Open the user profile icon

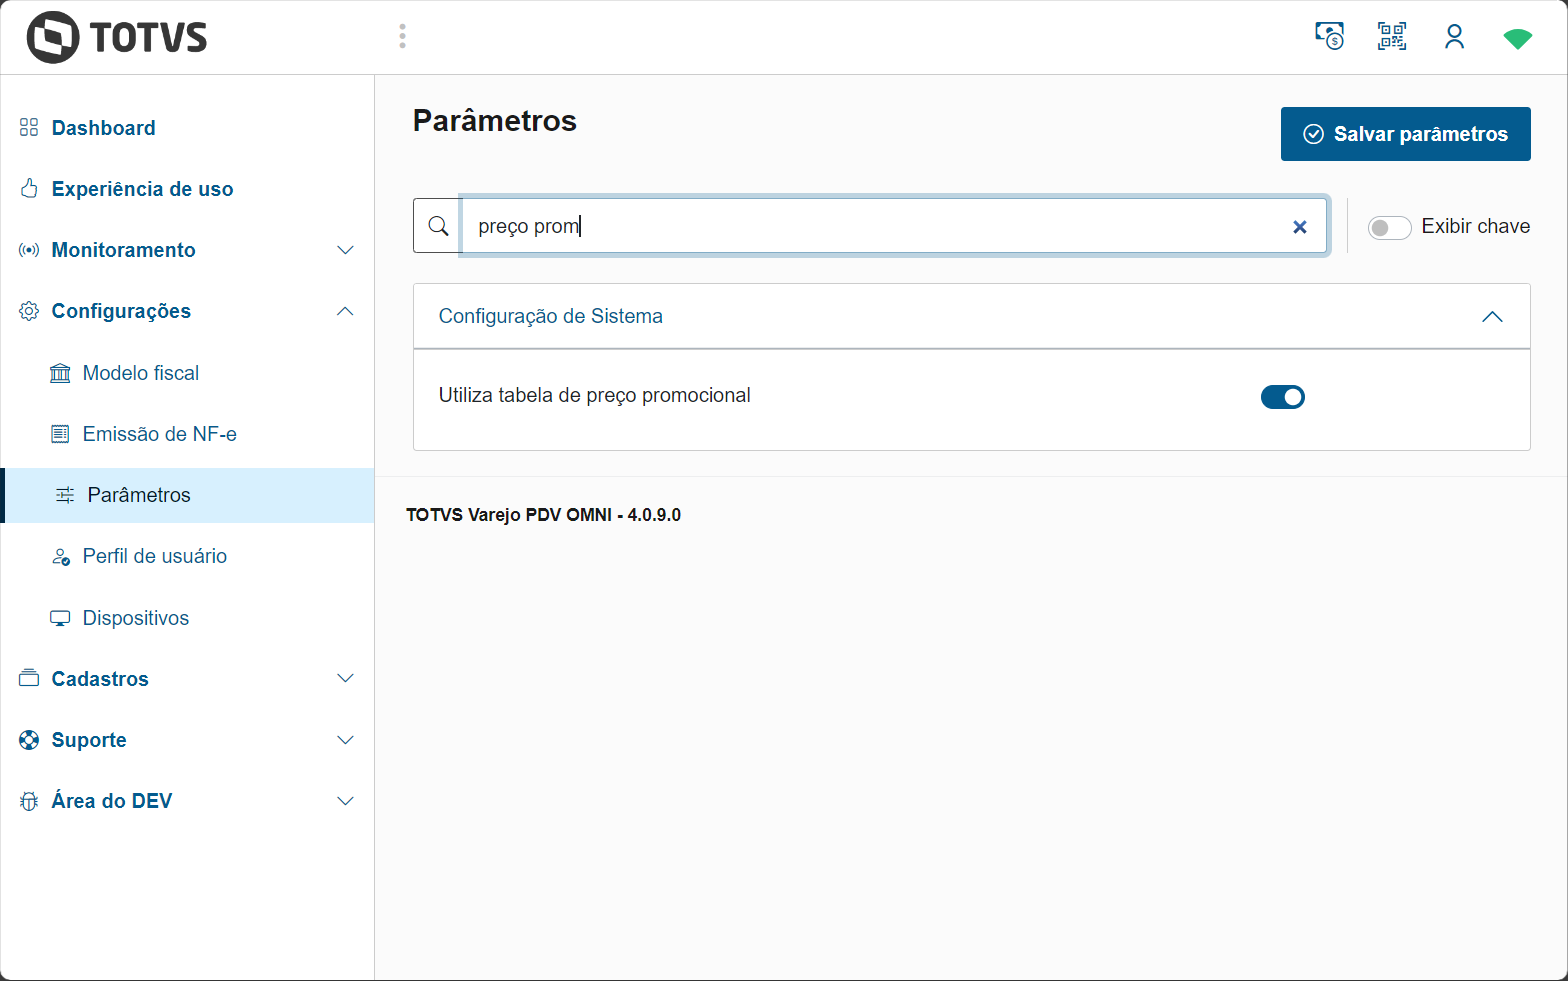[x=1454, y=37]
